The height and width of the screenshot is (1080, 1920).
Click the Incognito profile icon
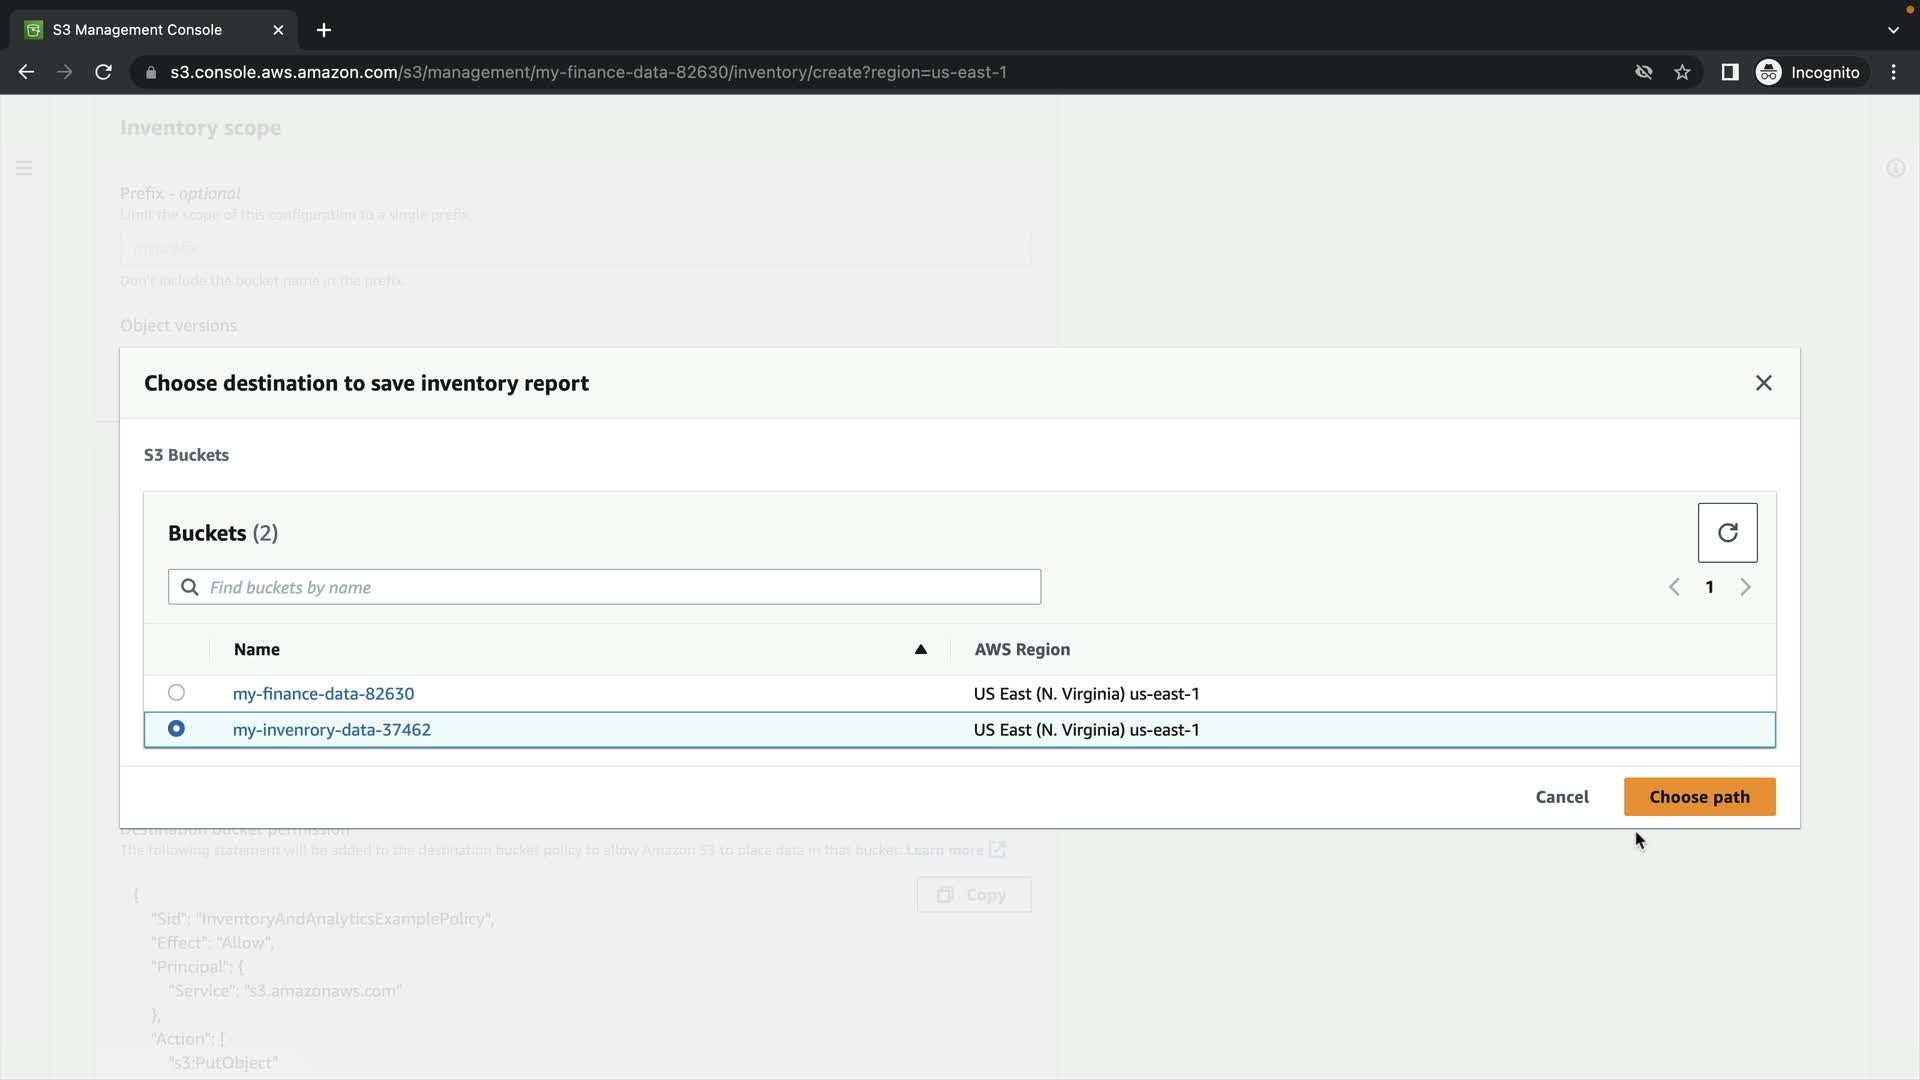pos(1769,72)
